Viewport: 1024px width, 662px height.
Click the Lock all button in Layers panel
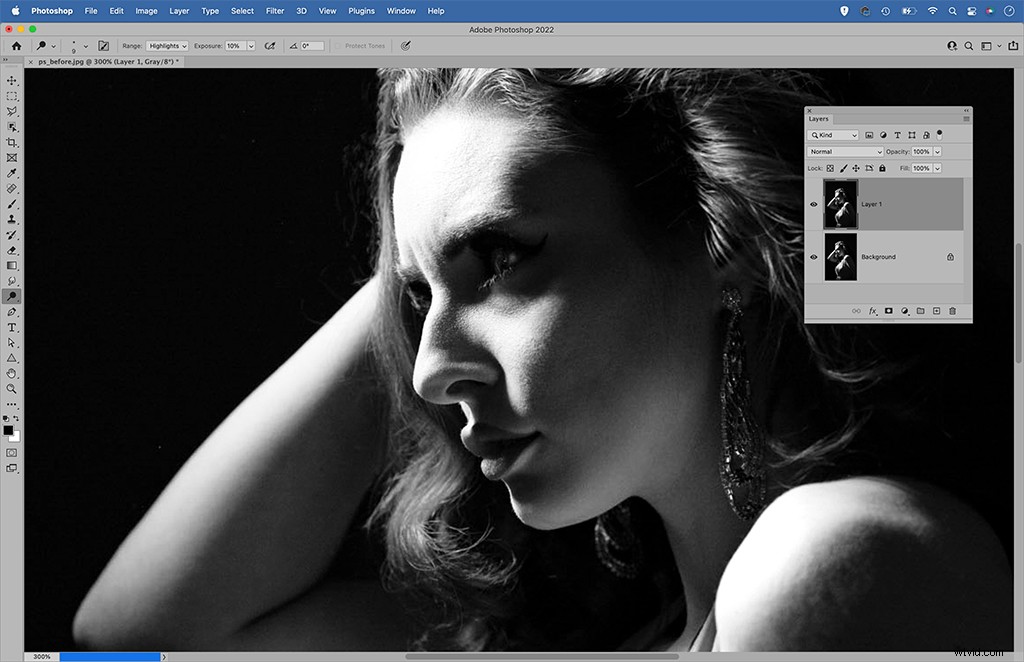(x=881, y=168)
